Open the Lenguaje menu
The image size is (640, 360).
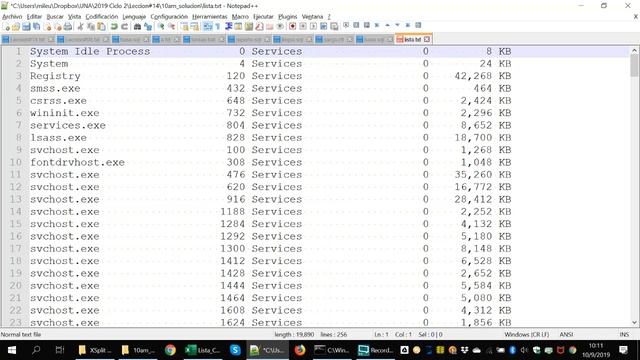134,17
